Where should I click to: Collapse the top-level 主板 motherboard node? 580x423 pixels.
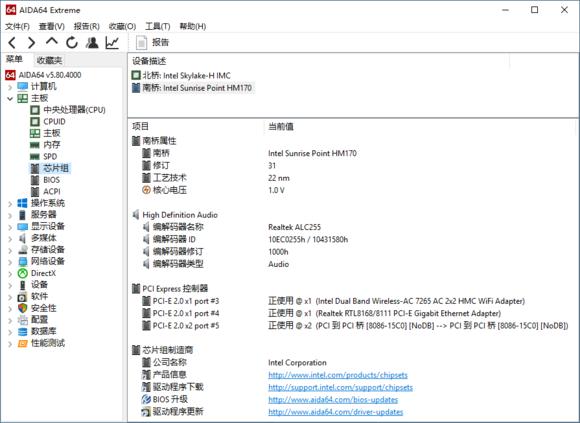click(10, 98)
